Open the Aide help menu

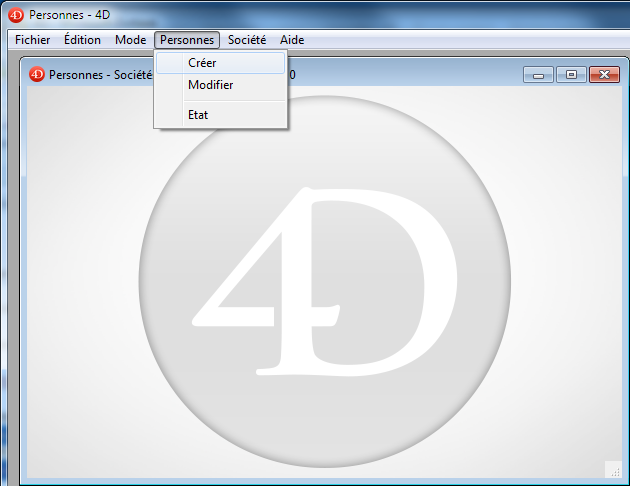(292, 40)
